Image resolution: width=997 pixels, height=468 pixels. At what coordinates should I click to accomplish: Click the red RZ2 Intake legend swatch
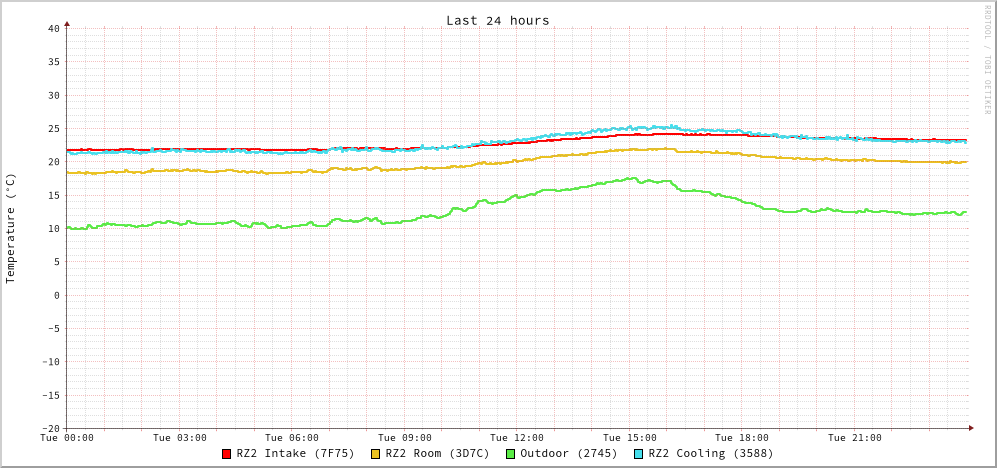click(x=227, y=454)
